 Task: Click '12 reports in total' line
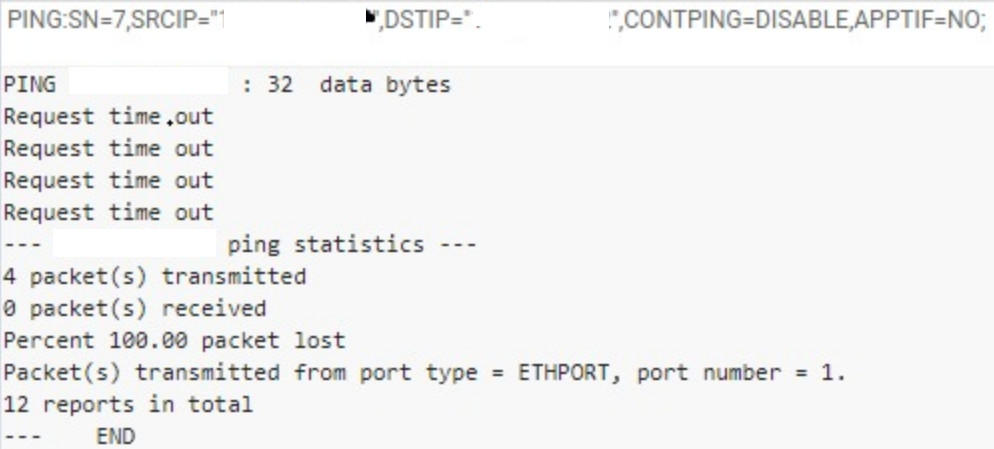pyautogui.click(x=128, y=404)
